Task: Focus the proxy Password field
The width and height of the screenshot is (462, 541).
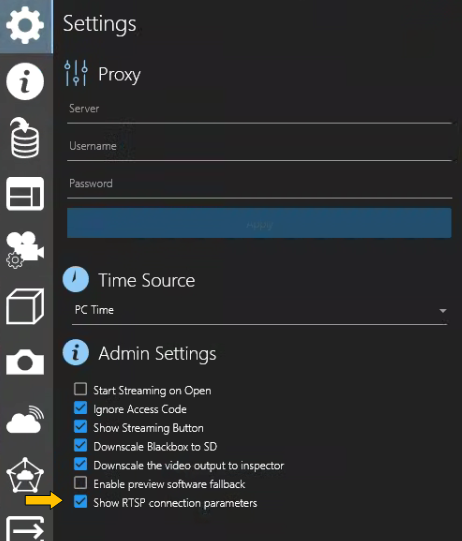Action: pyautogui.click(x=259, y=186)
